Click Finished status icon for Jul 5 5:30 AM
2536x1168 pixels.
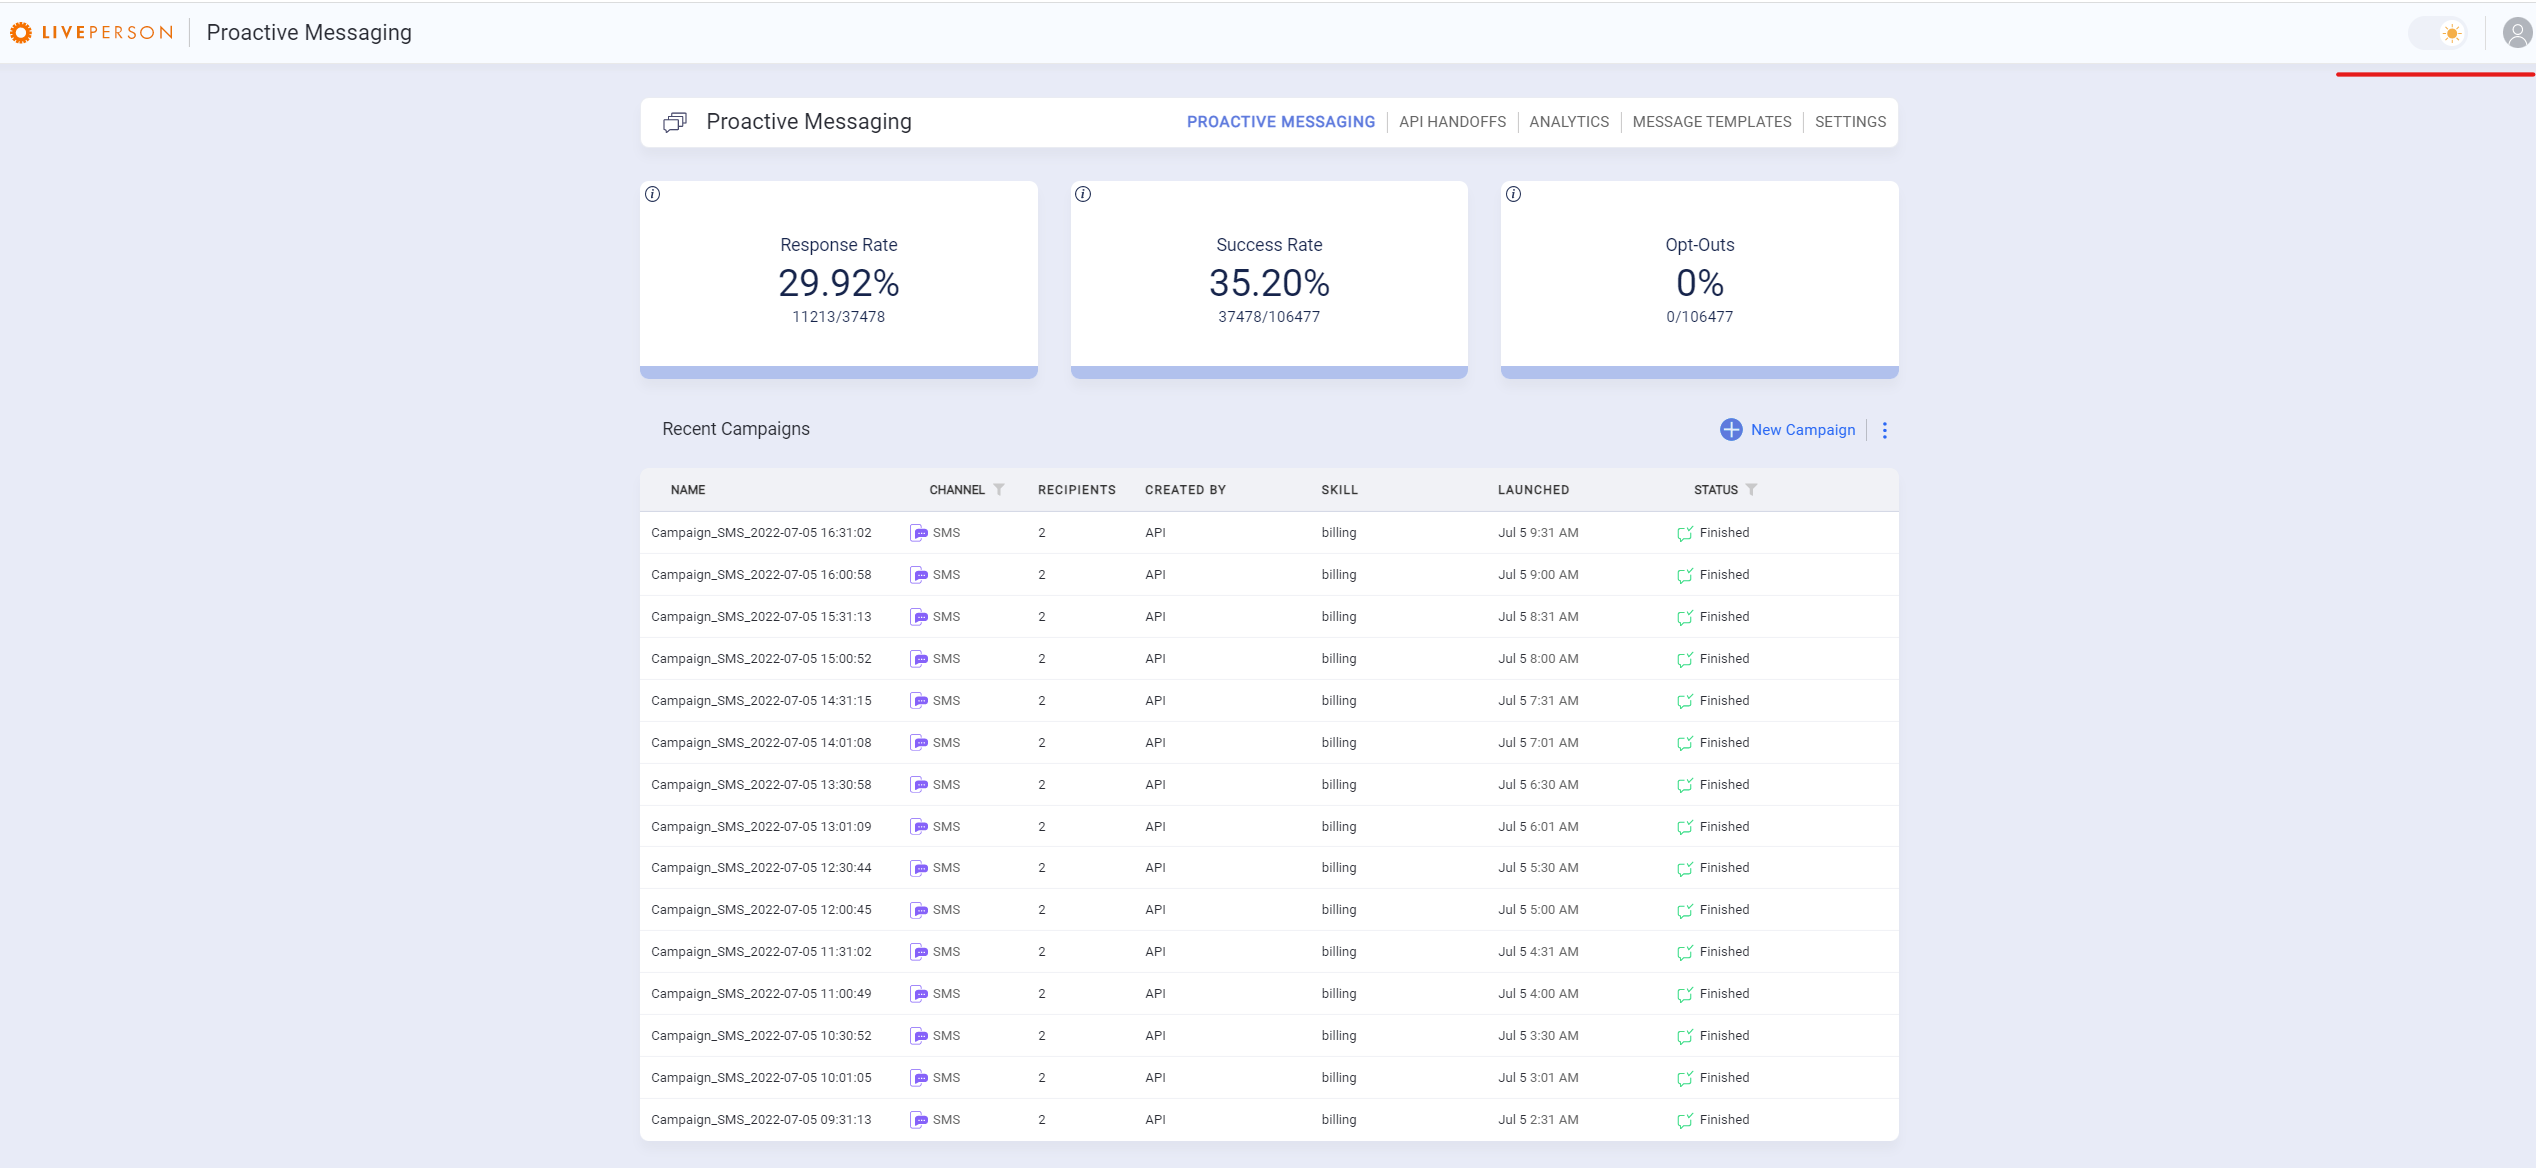pos(1685,868)
